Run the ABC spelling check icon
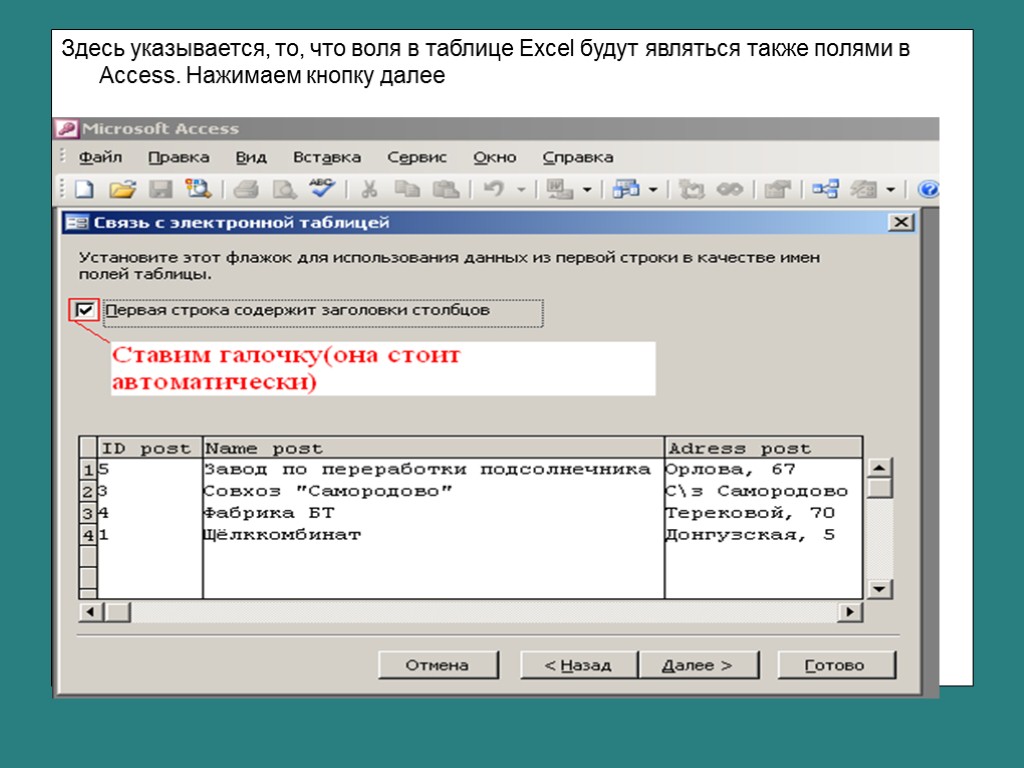 (322, 189)
